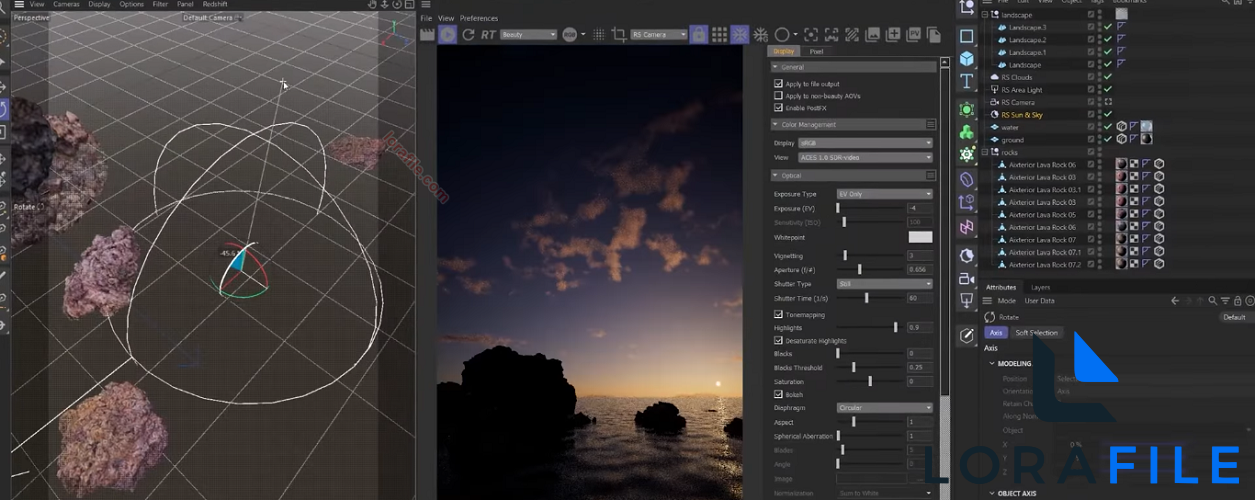
Task: Click User Data in Attributes menu
Action: (x=1040, y=301)
